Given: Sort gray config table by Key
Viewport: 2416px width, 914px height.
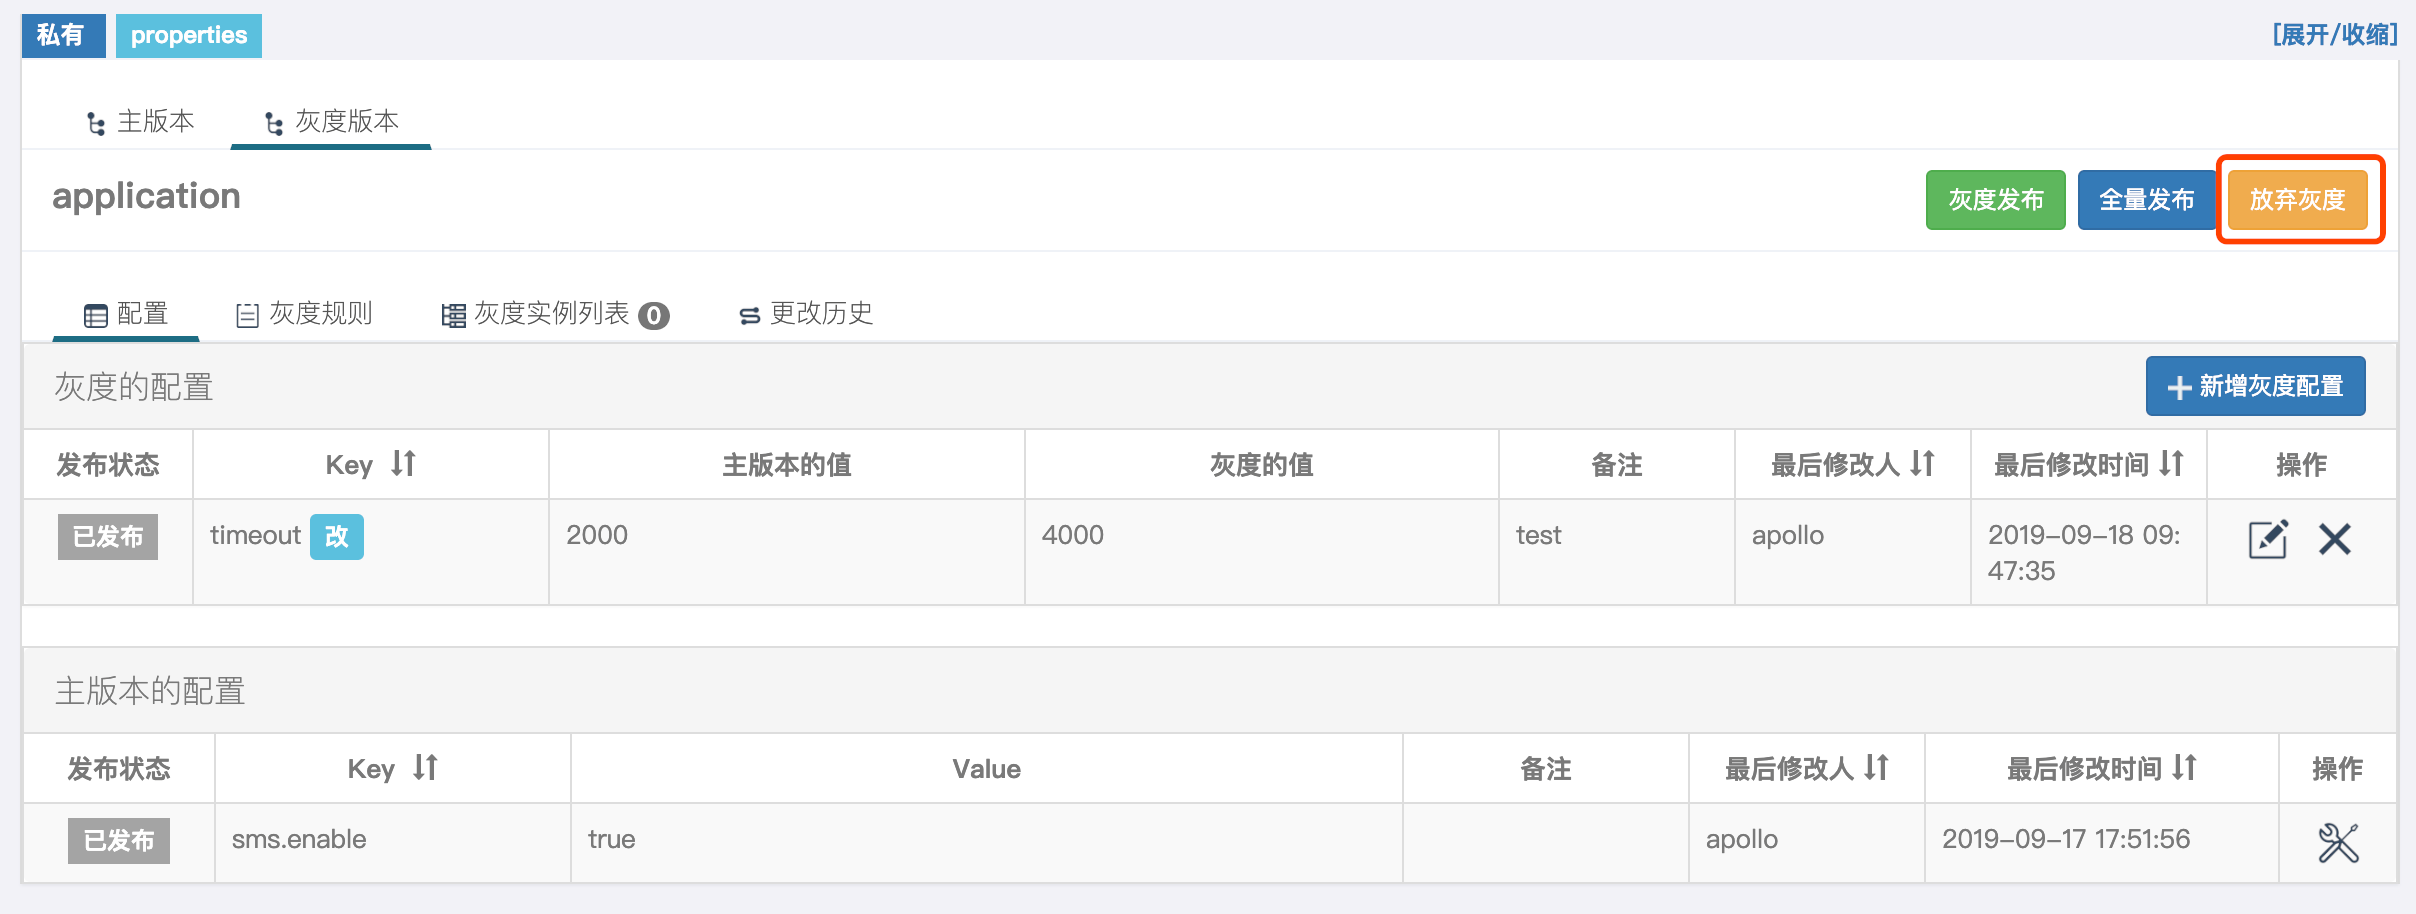Looking at the screenshot, I should pyautogui.click(x=403, y=463).
